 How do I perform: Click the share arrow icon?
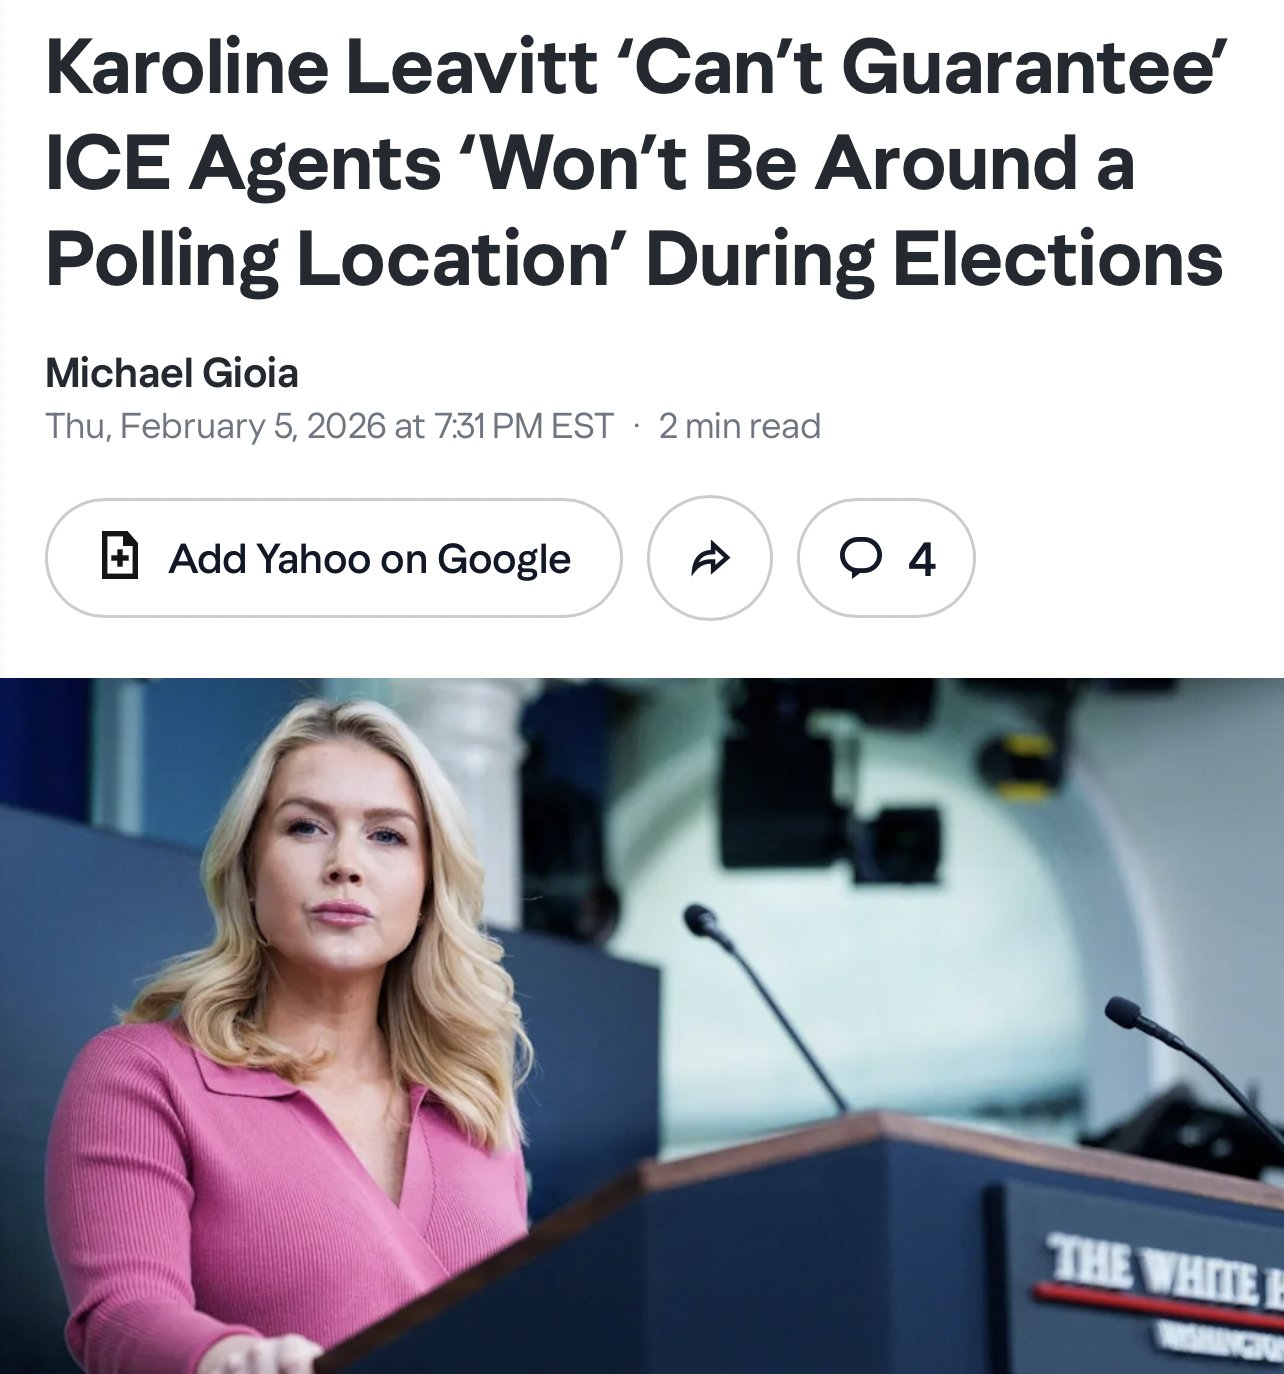709,558
